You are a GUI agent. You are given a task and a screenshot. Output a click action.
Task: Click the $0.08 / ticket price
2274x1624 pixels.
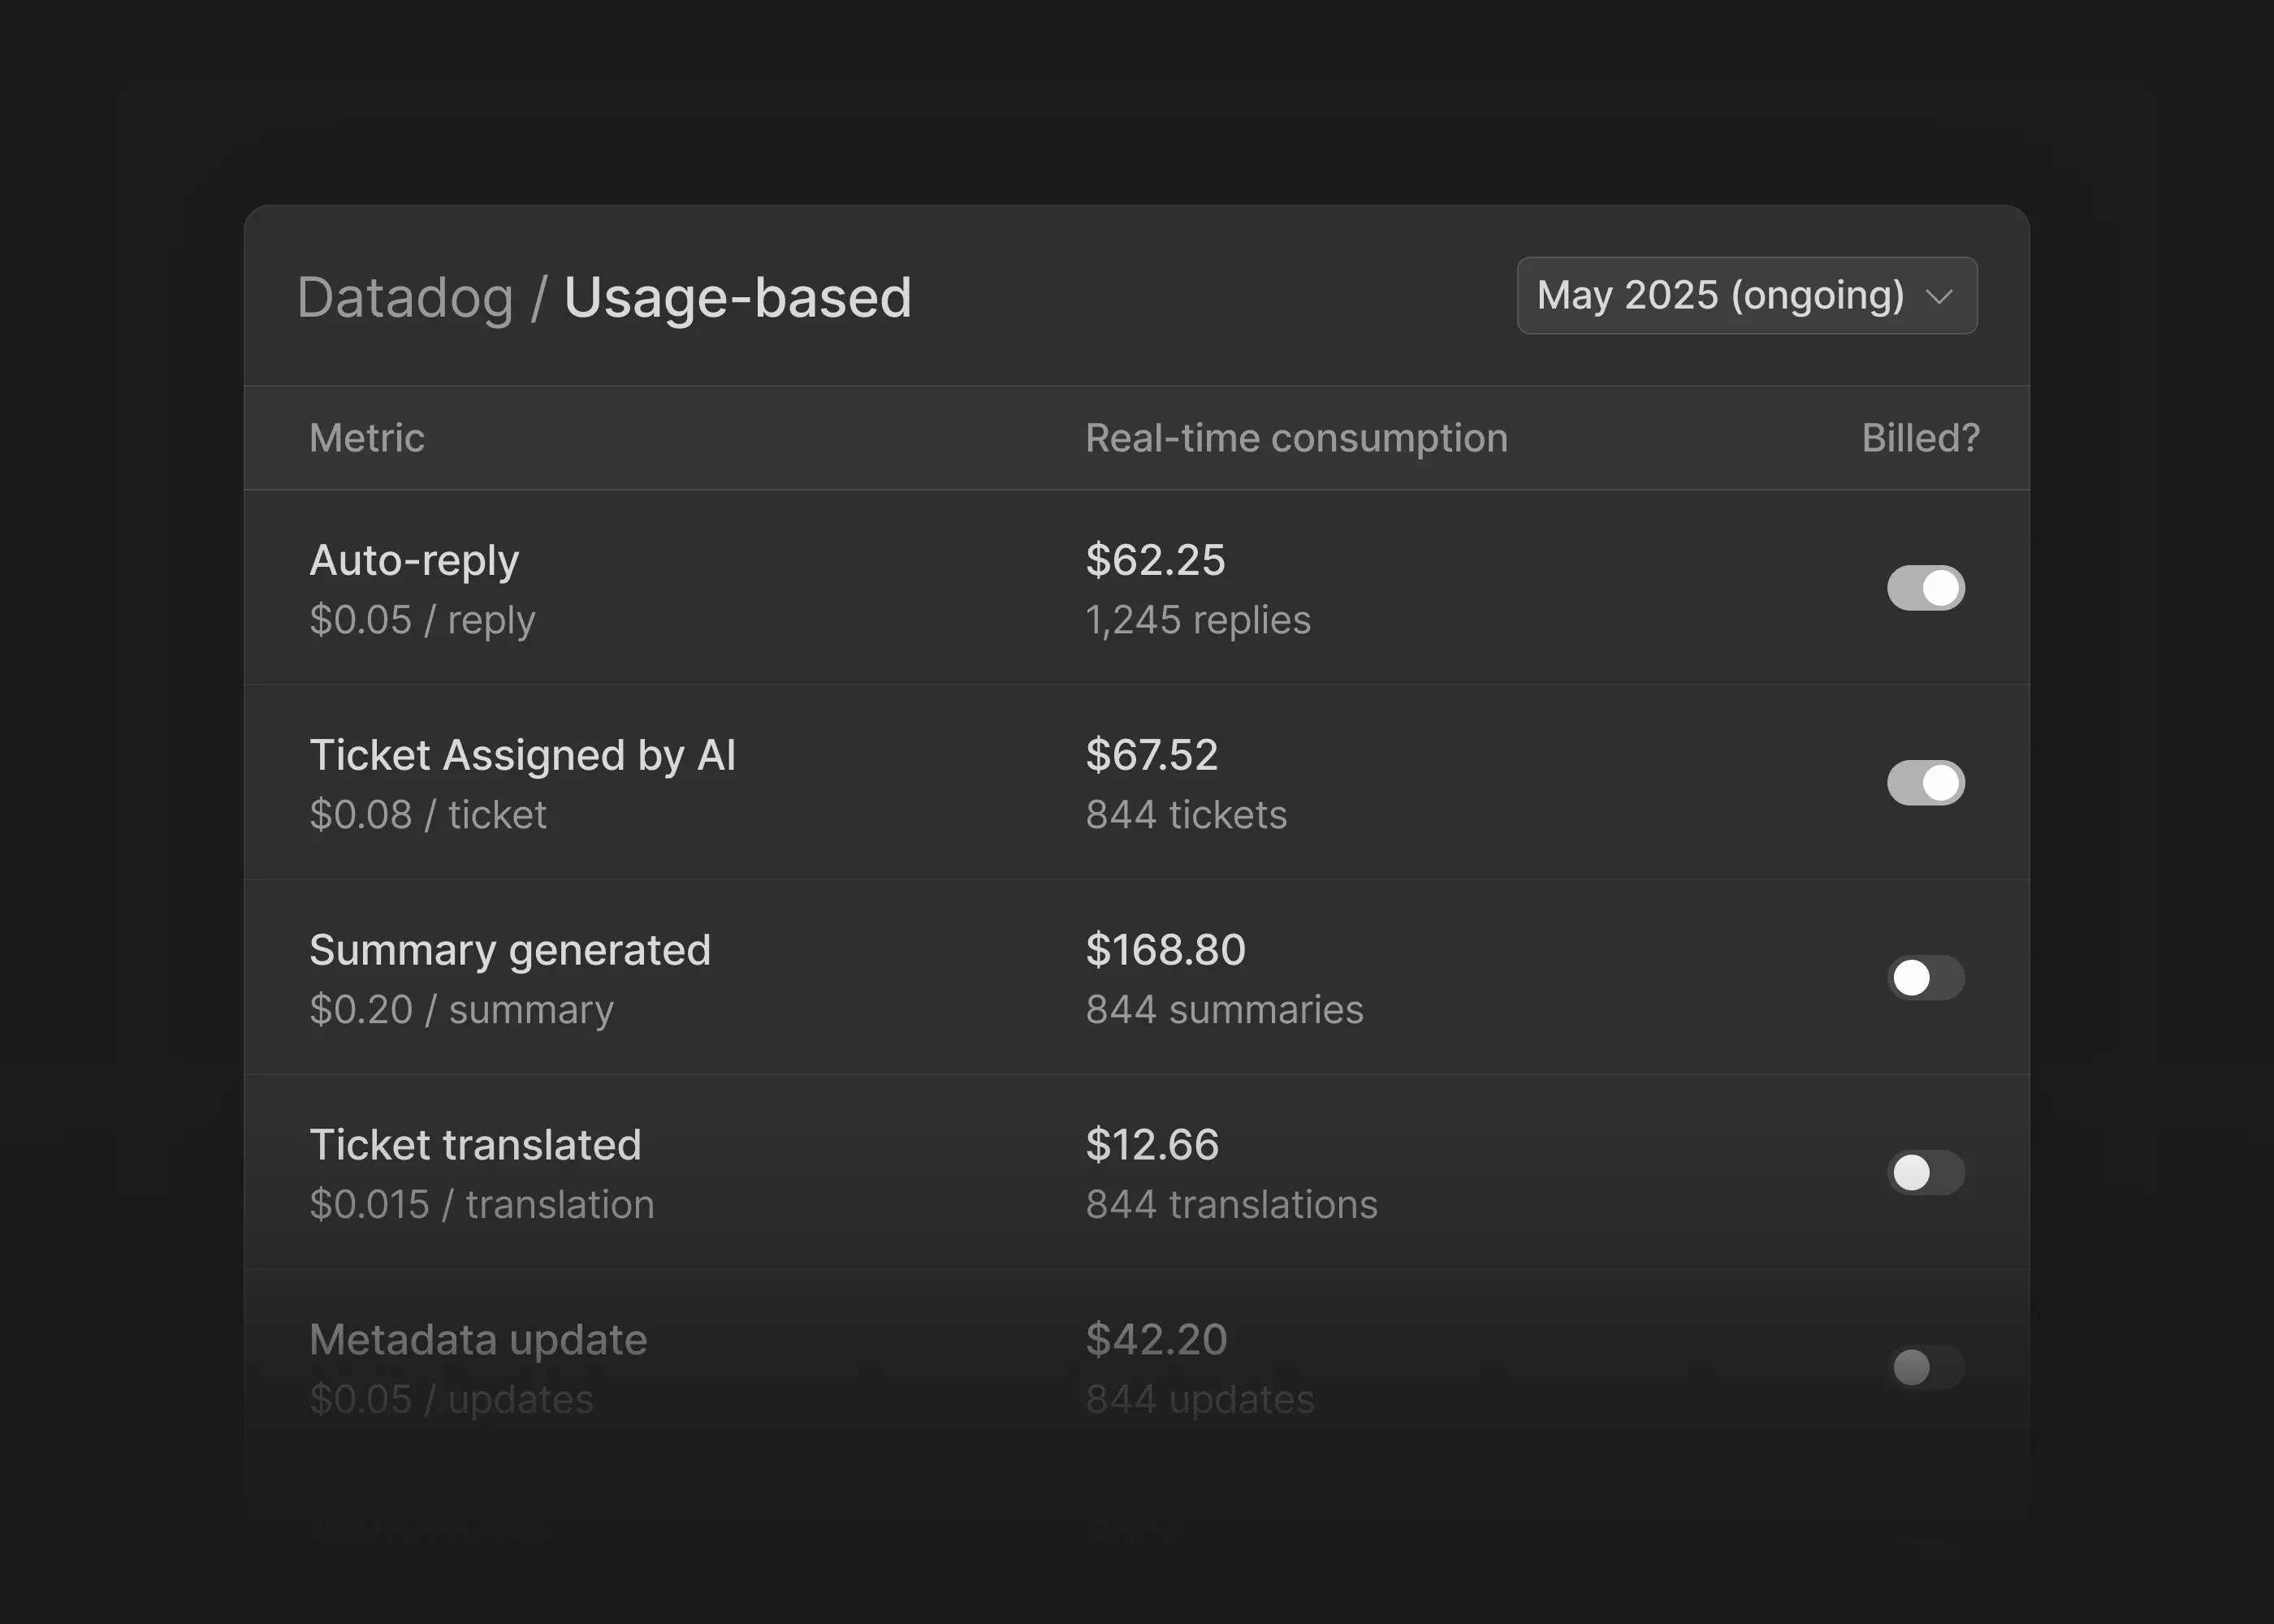click(428, 815)
